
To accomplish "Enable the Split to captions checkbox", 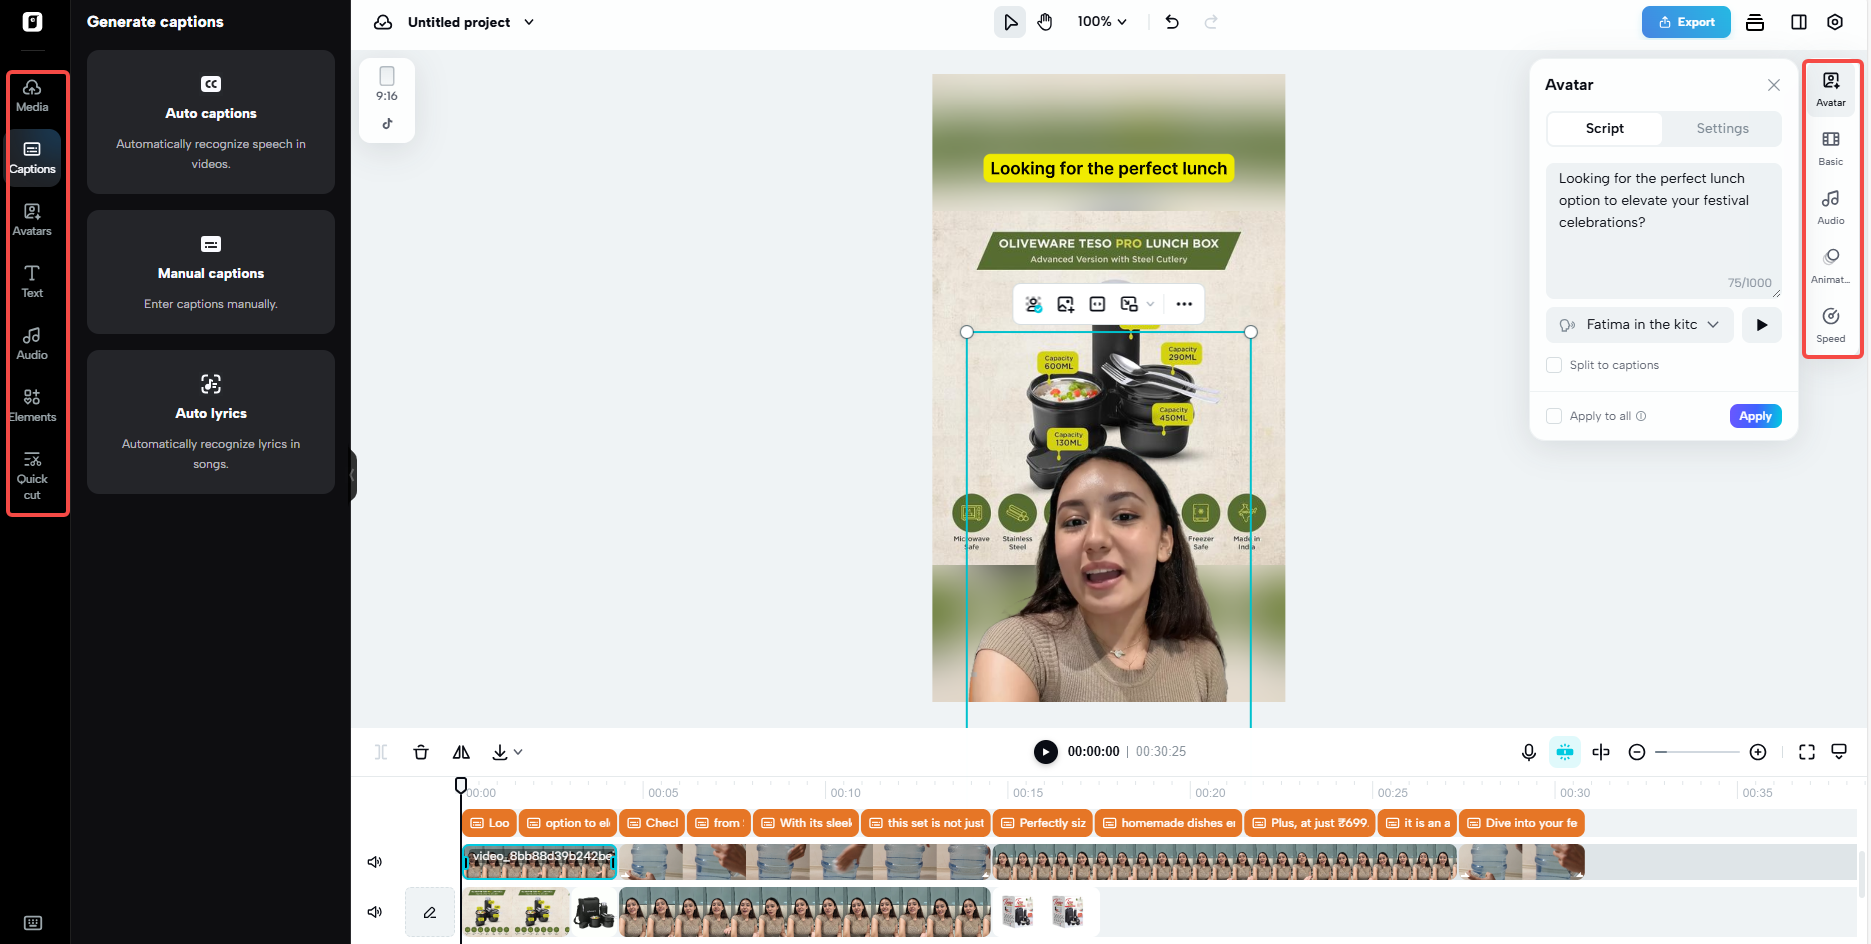I will [1554, 364].
